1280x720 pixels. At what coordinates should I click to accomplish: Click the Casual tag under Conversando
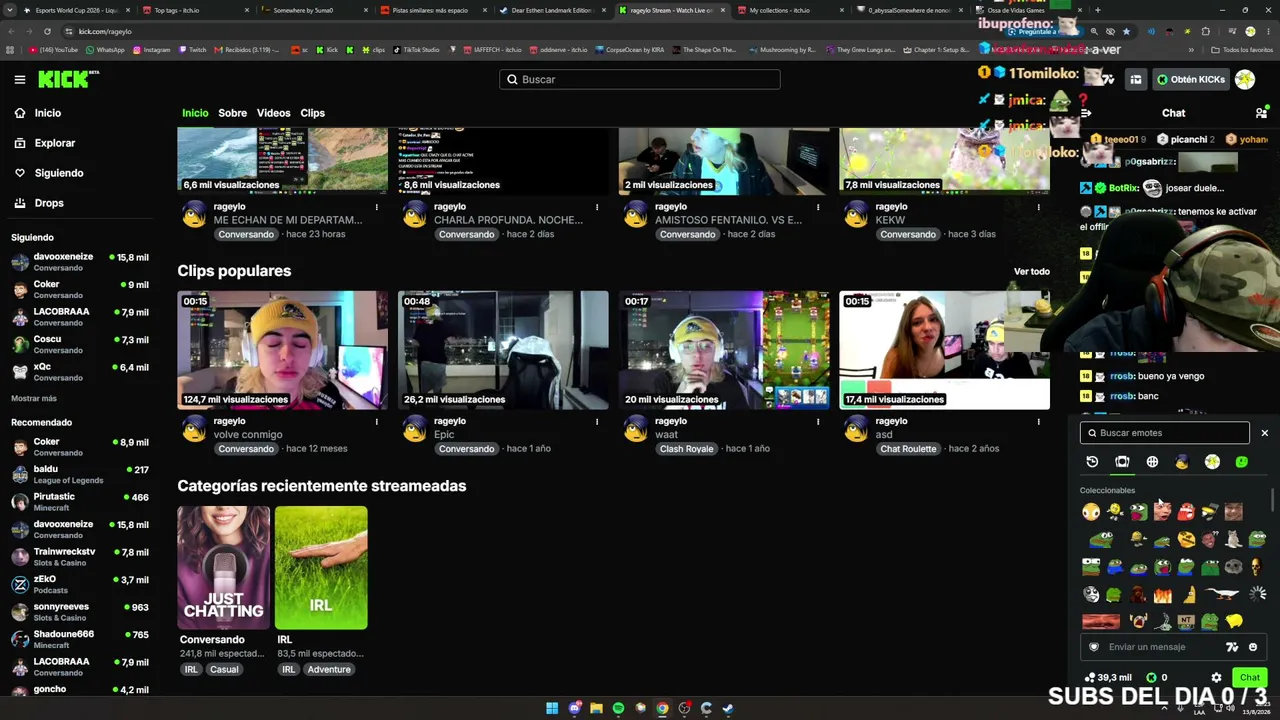click(x=224, y=669)
